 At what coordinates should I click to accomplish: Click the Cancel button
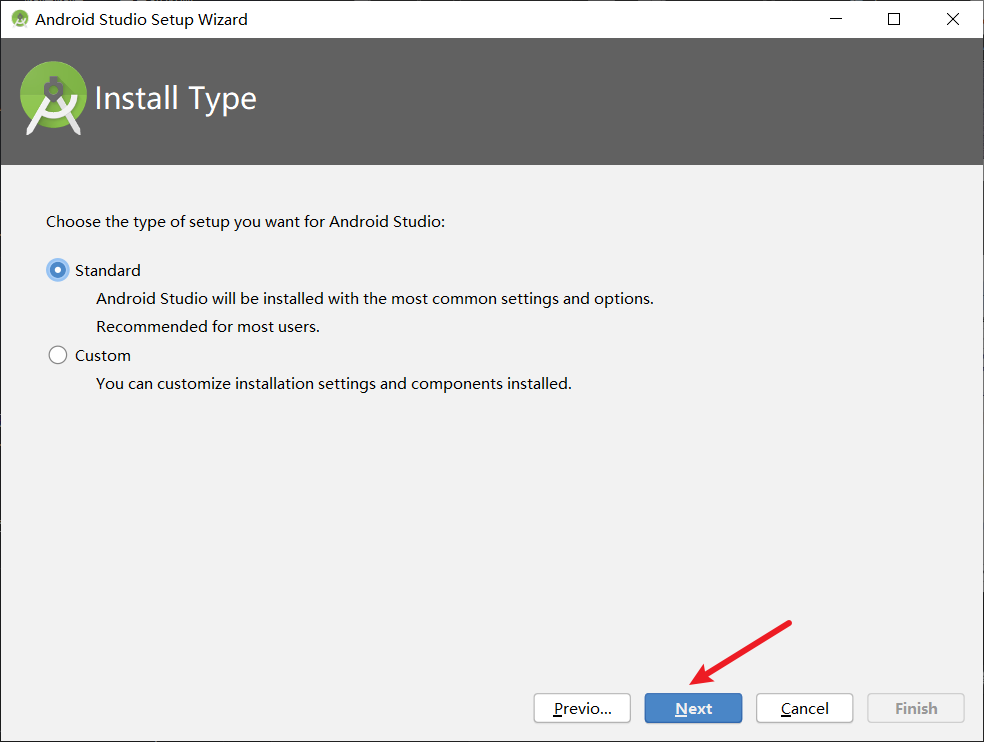[x=804, y=708]
